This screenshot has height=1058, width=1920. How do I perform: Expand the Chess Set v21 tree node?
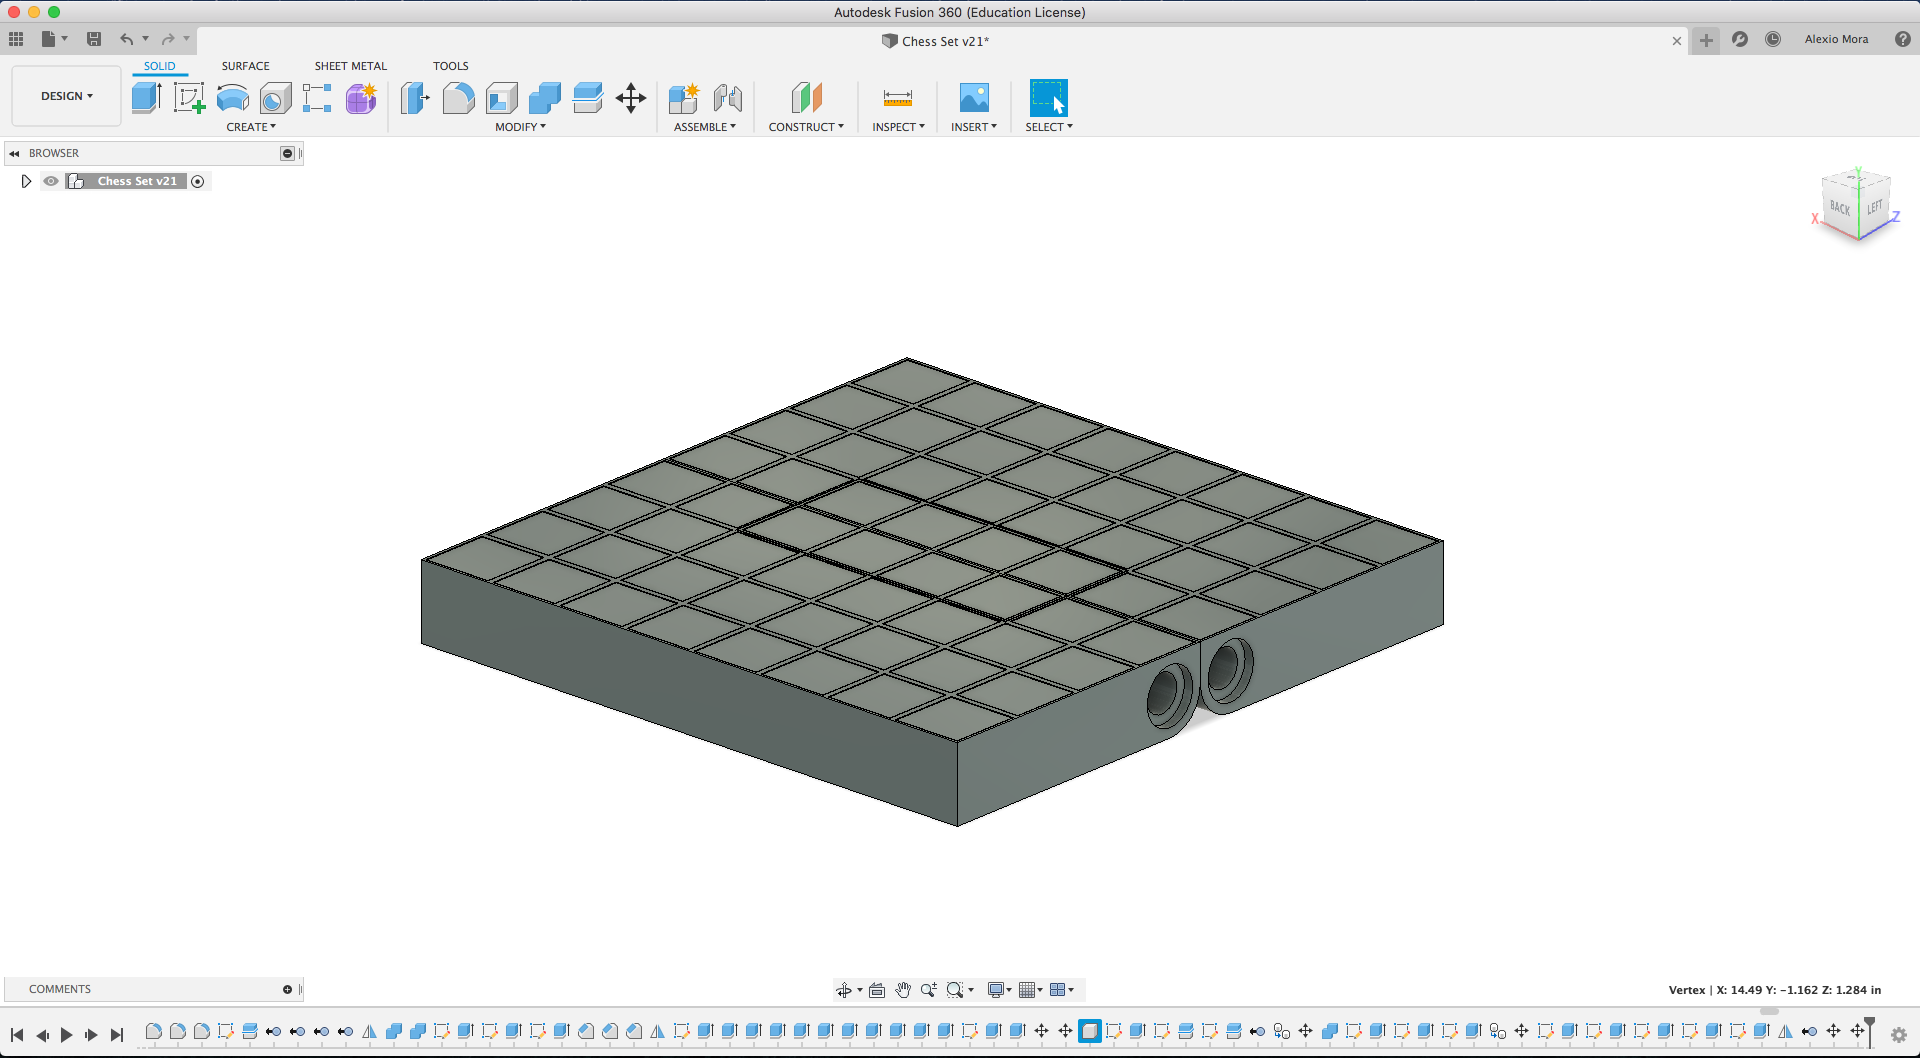(26, 181)
